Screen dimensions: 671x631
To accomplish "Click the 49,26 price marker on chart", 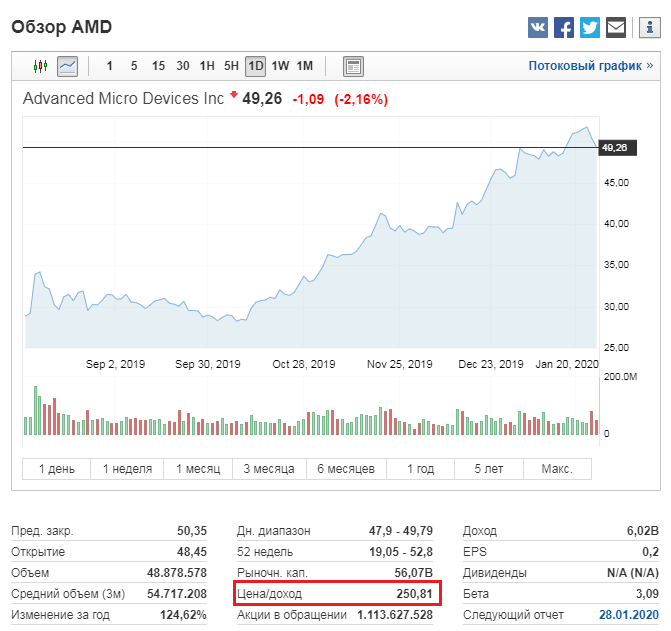I will coord(617,148).
